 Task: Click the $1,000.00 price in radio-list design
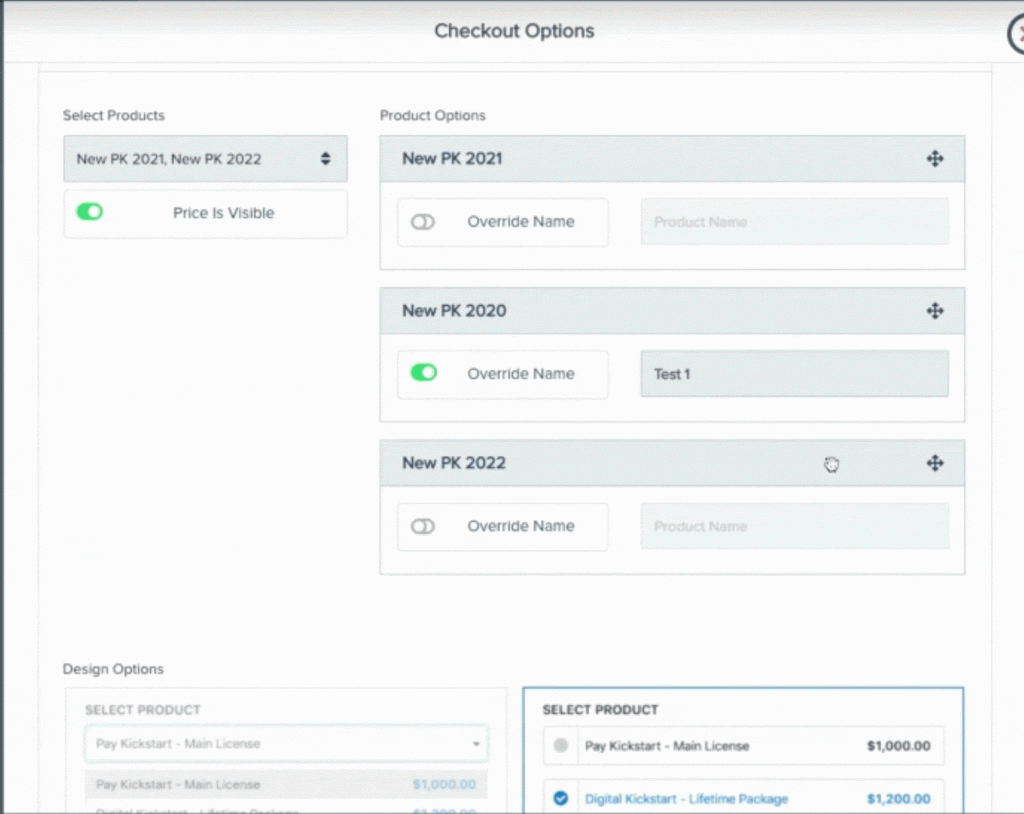click(x=898, y=746)
